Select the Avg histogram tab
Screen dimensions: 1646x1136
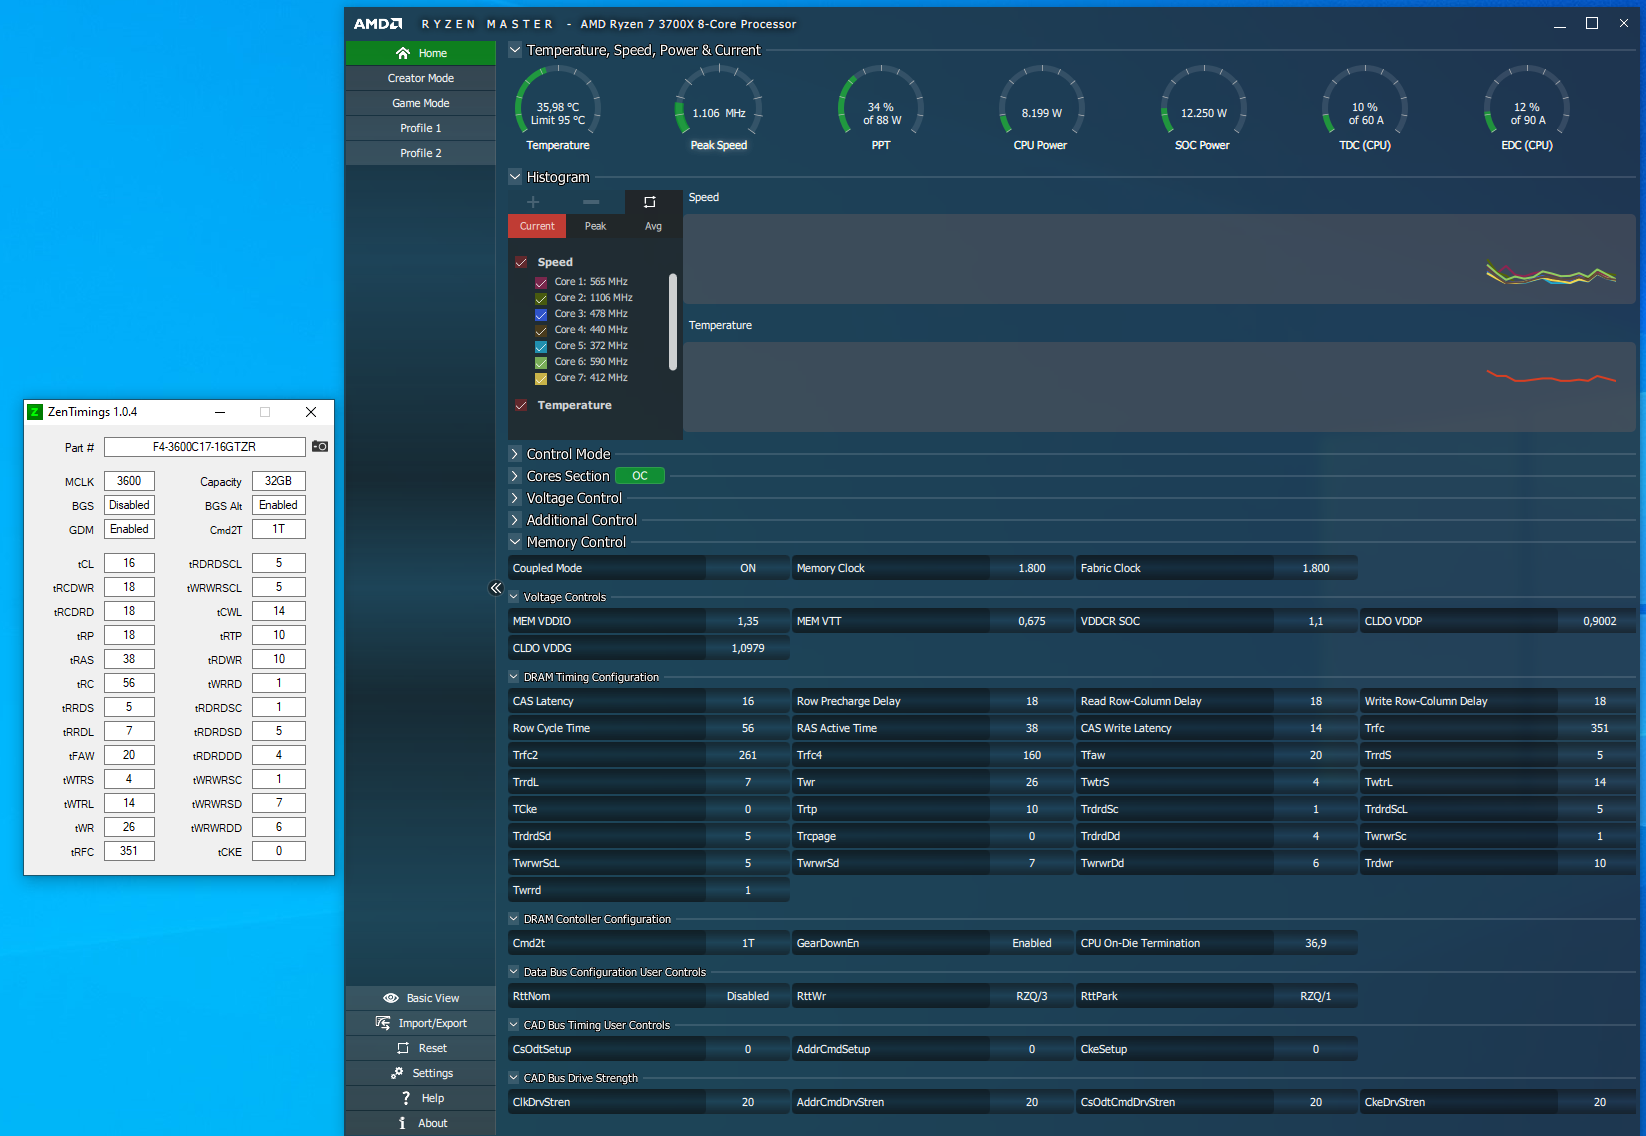coord(653,226)
